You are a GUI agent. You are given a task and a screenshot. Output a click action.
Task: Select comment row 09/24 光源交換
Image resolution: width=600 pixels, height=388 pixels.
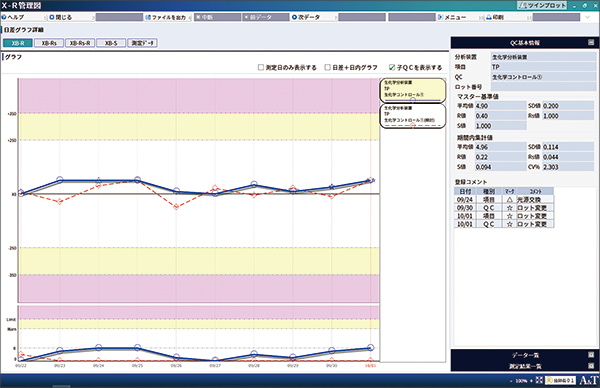(504, 199)
